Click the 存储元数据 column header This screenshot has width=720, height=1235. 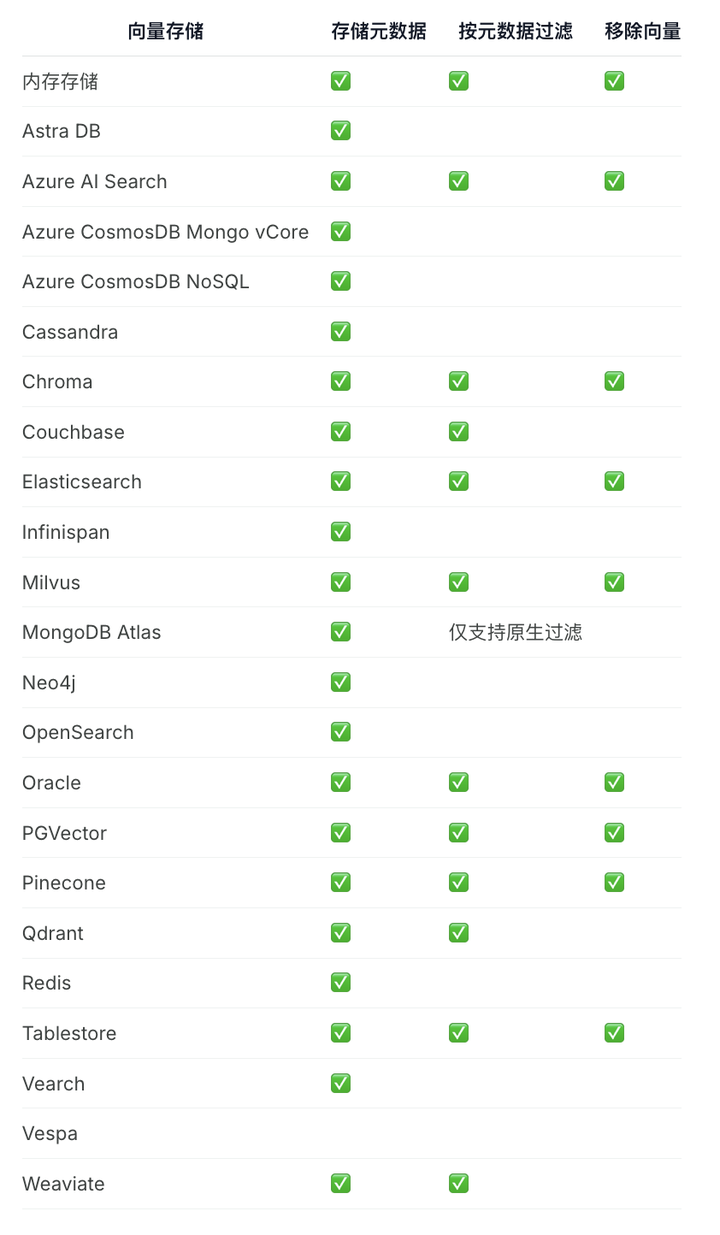click(x=379, y=31)
